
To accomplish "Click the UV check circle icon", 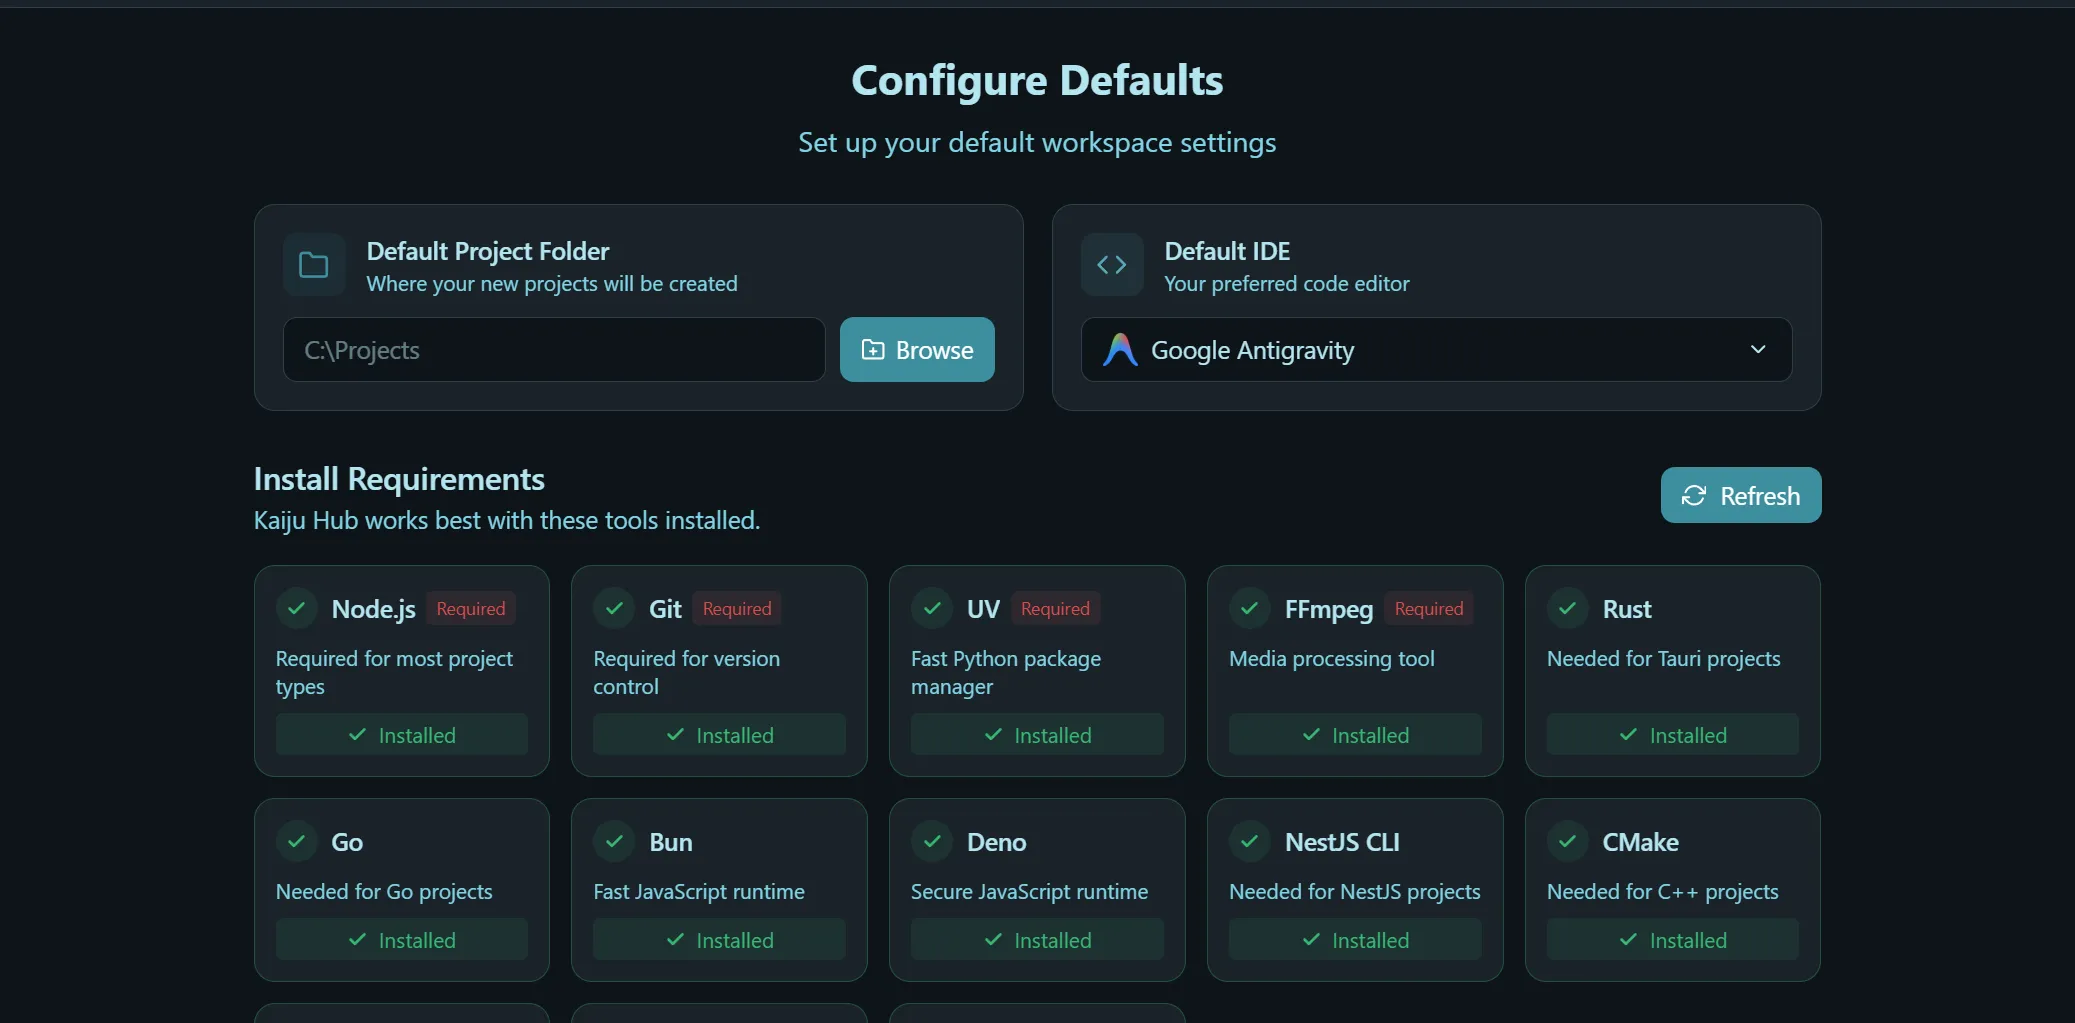I will (x=932, y=608).
